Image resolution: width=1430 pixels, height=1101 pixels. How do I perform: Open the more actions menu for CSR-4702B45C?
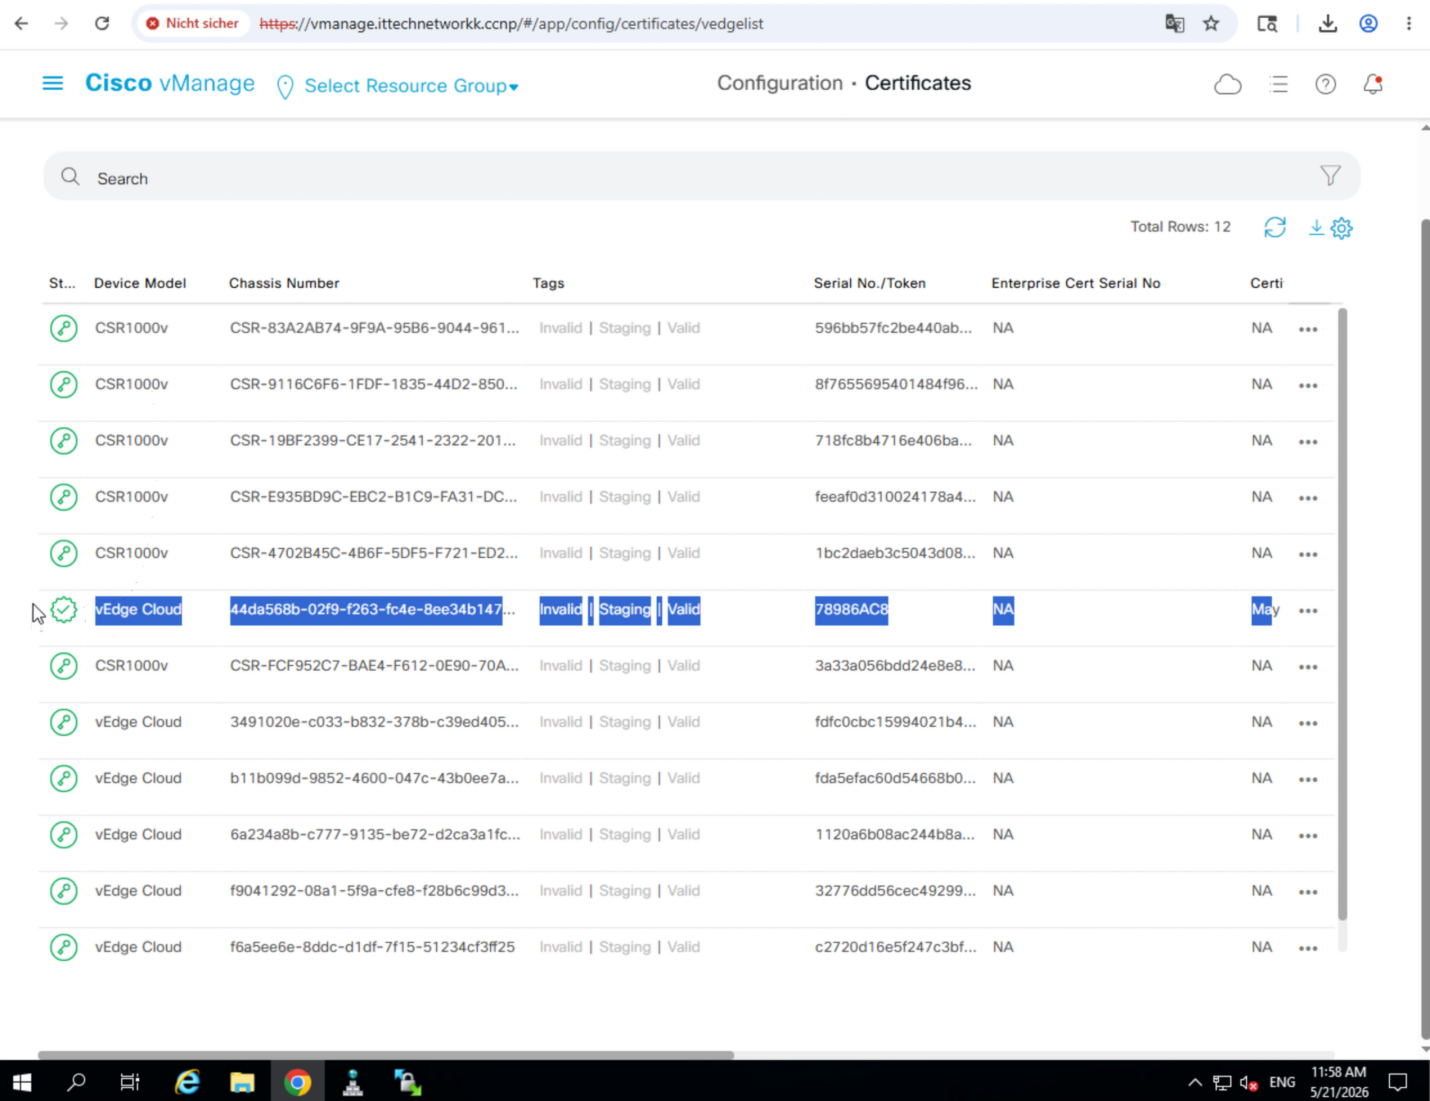click(x=1308, y=554)
